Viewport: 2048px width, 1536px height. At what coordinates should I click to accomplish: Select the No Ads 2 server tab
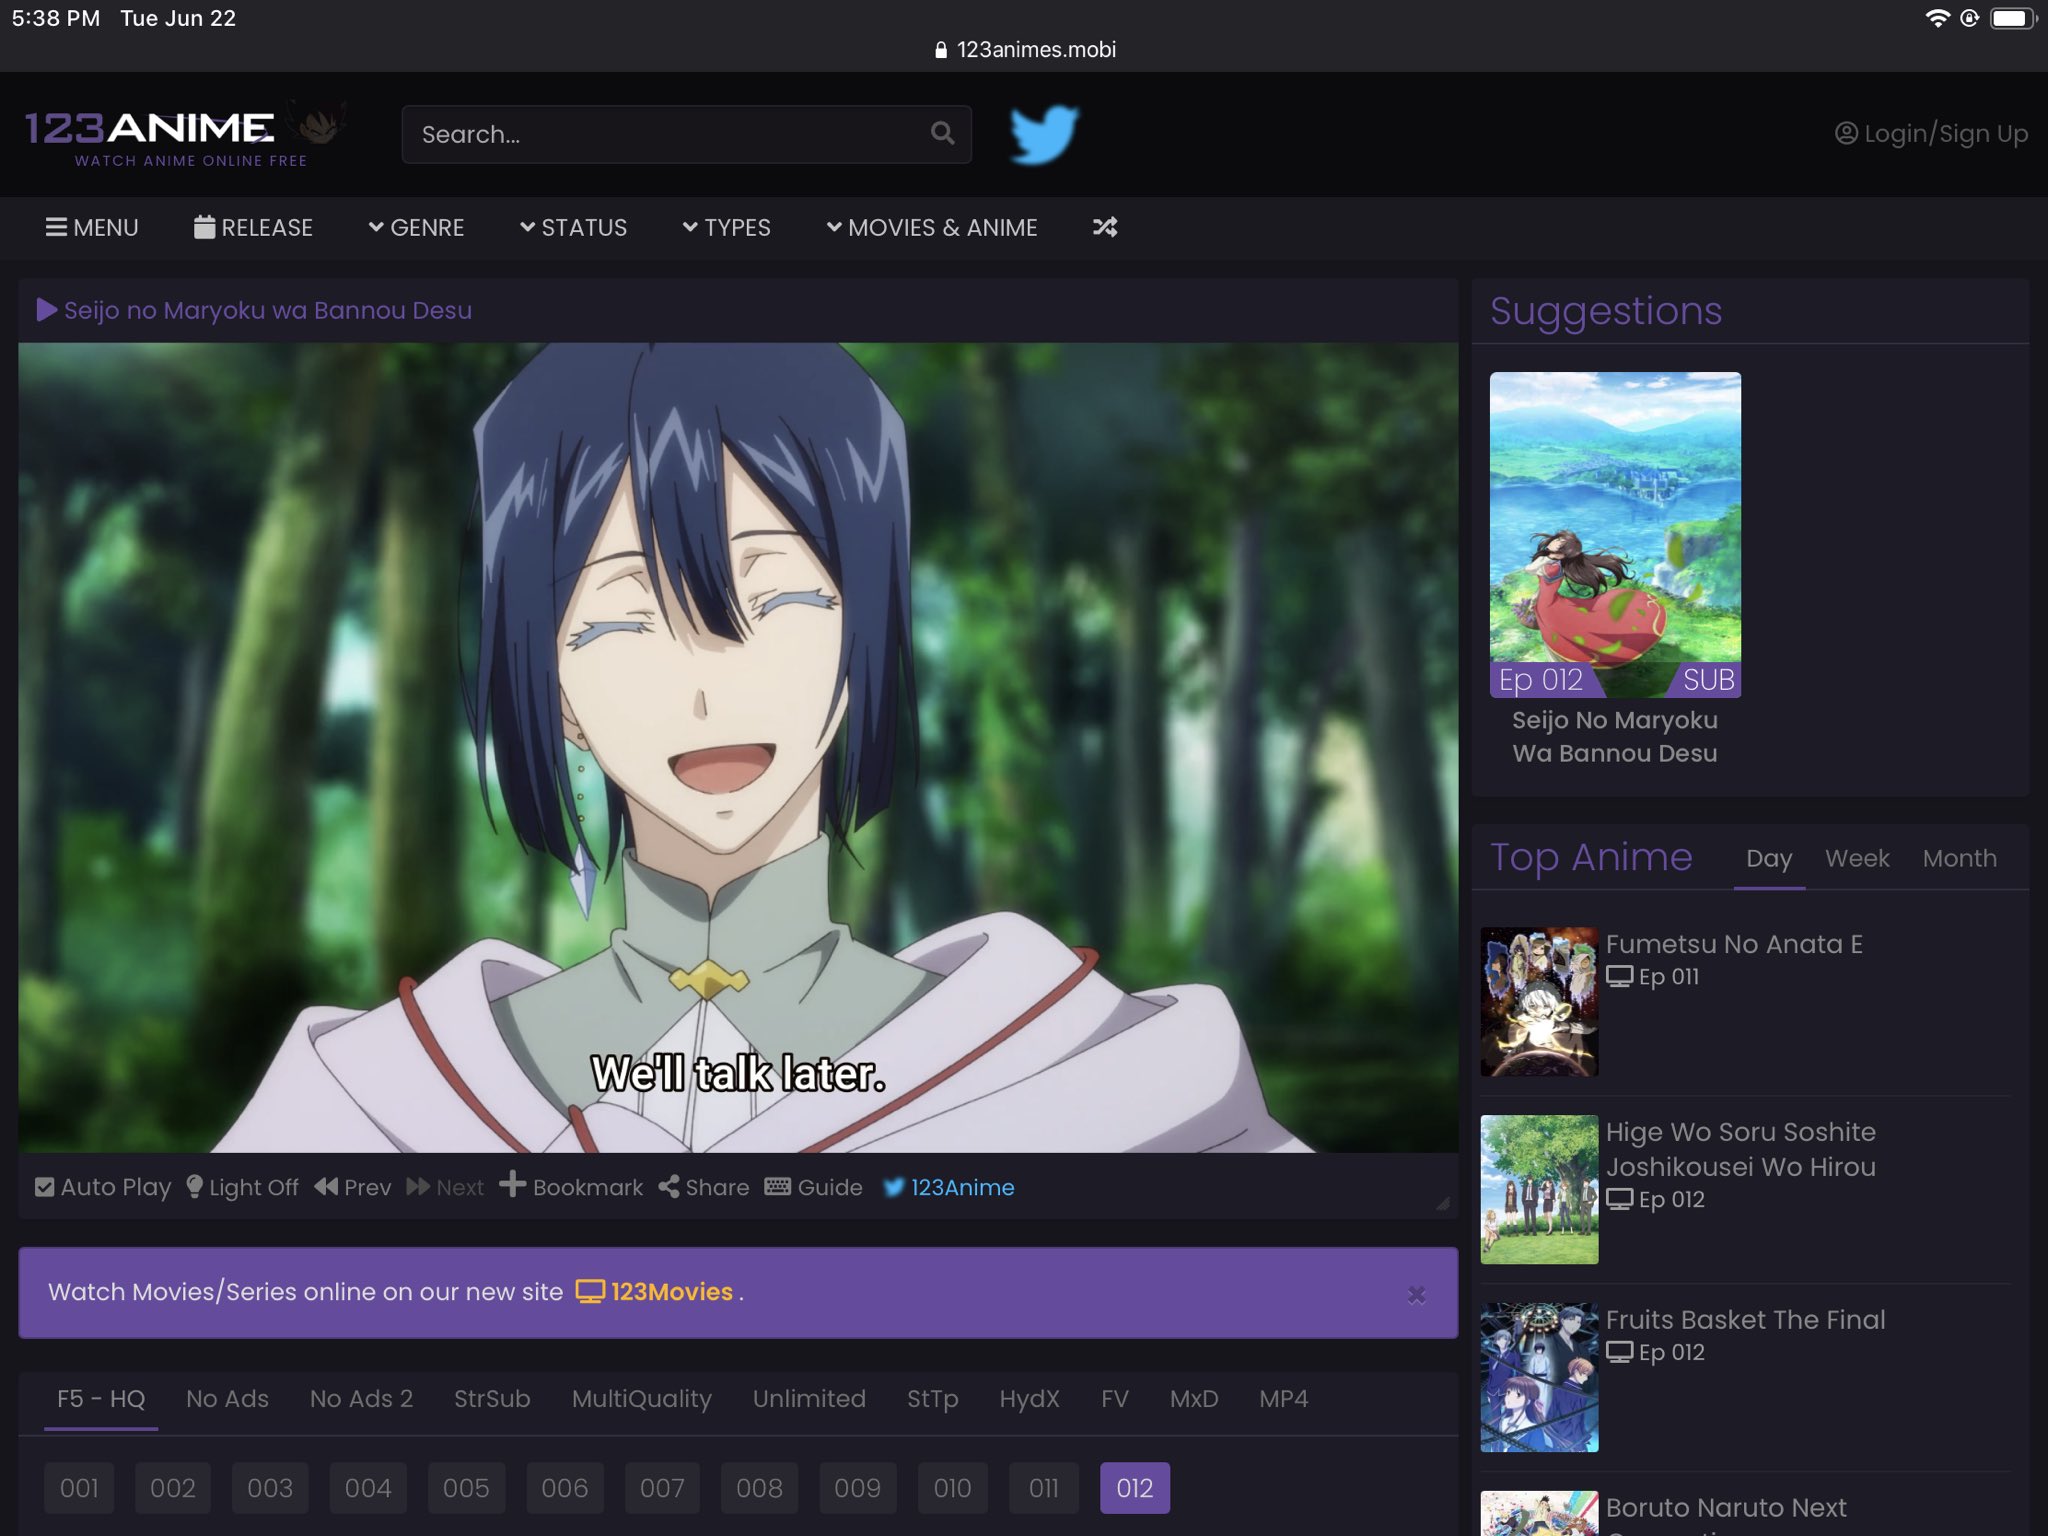(x=361, y=1398)
